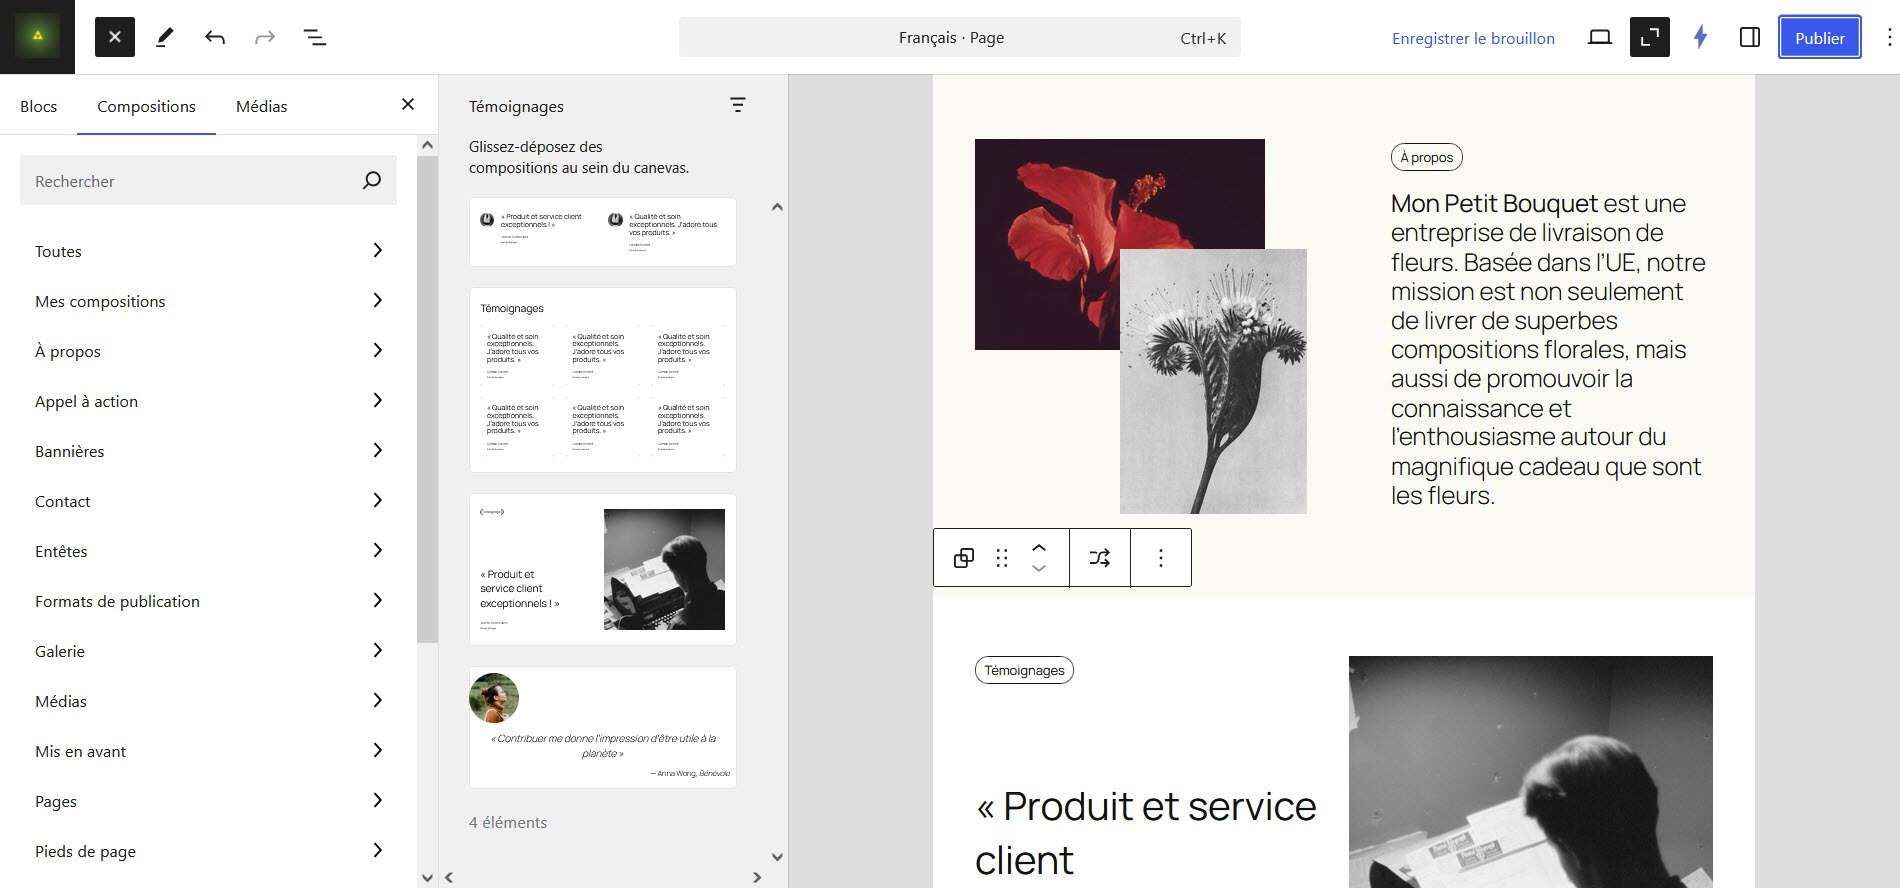Click patterns list scroll up arrow

777,207
